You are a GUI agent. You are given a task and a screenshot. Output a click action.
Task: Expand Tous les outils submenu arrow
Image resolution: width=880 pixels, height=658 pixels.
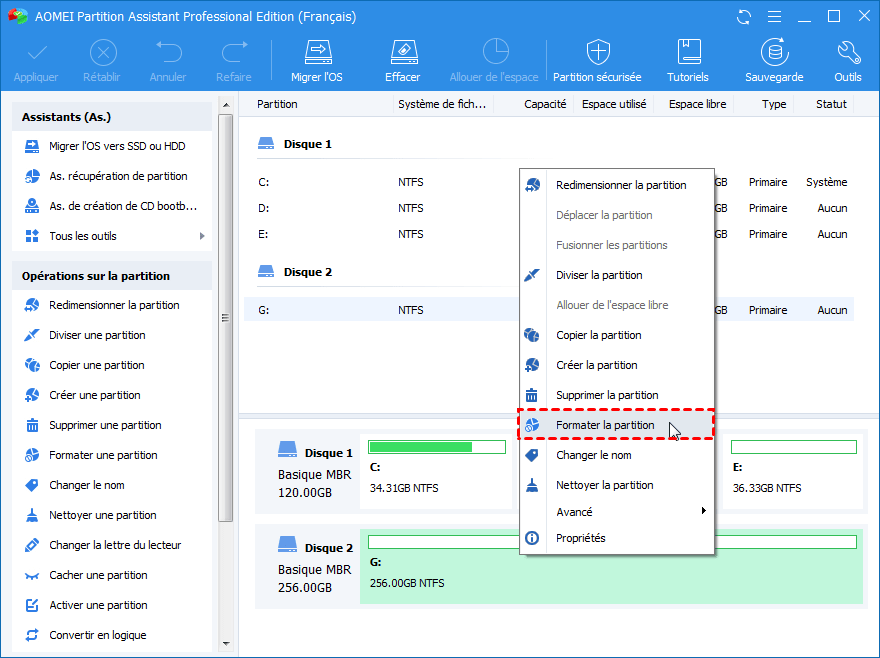(x=202, y=236)
